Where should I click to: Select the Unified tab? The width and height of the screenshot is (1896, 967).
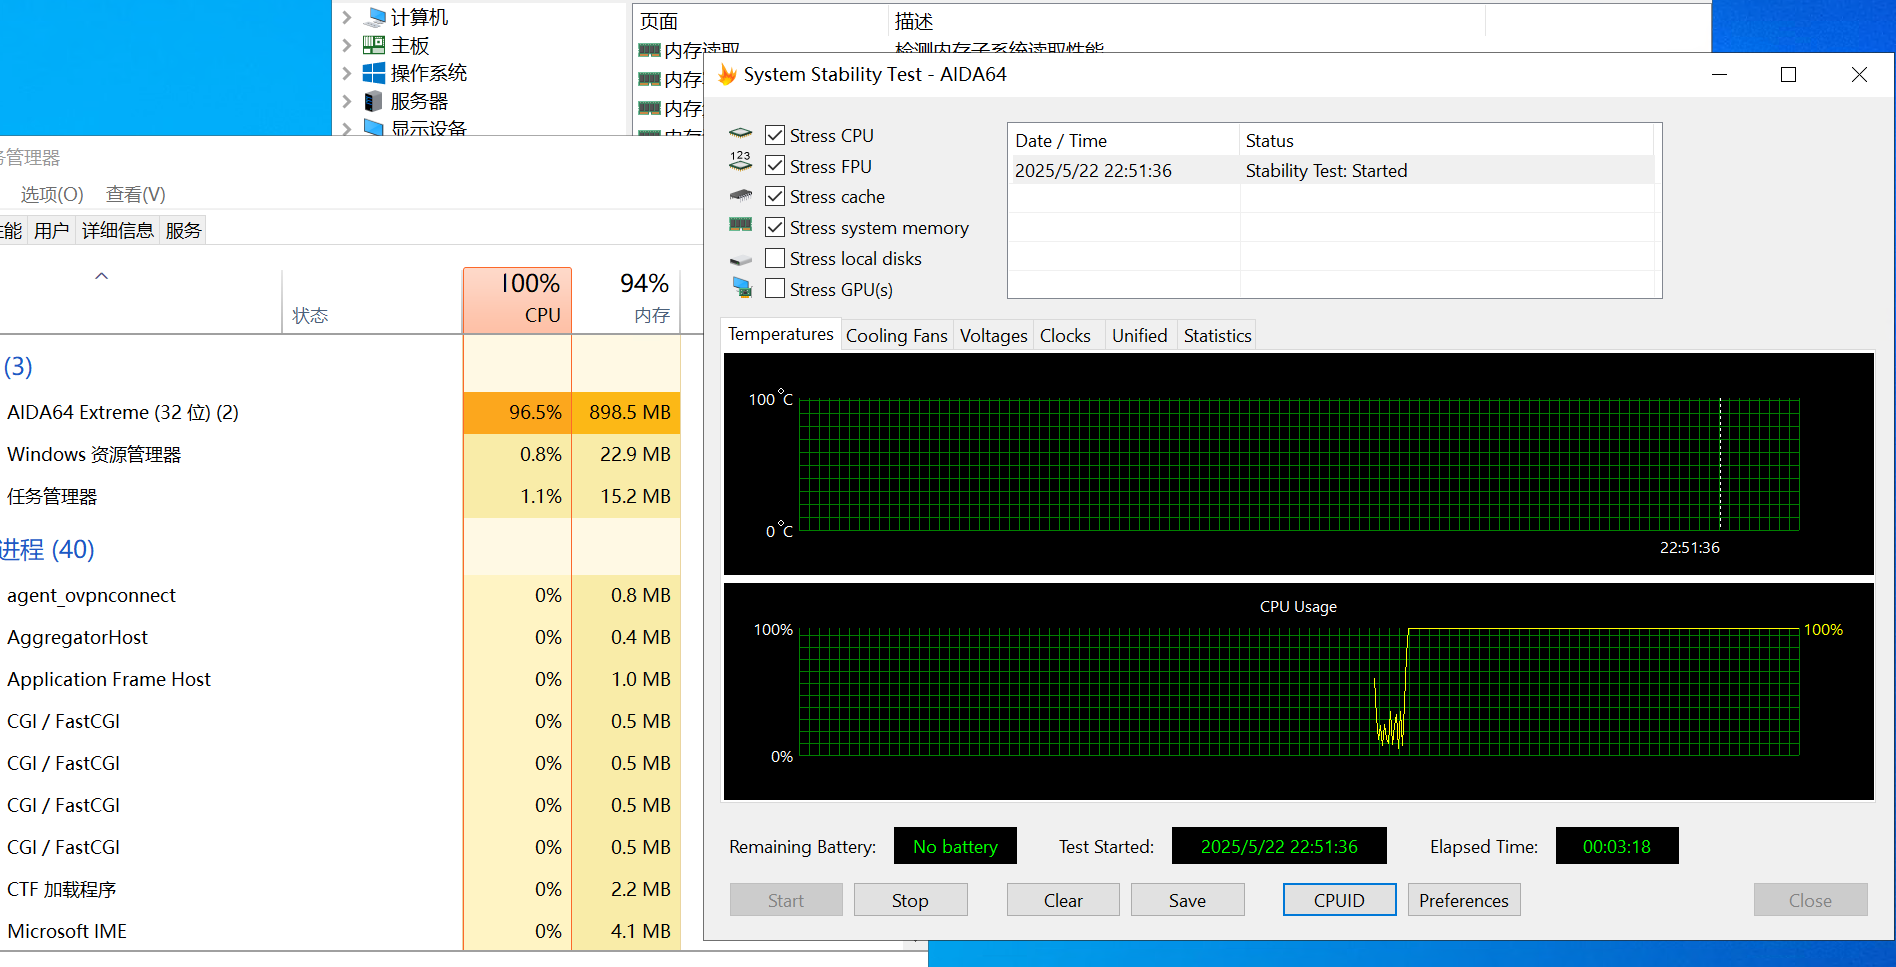[x=1139, y=336]
